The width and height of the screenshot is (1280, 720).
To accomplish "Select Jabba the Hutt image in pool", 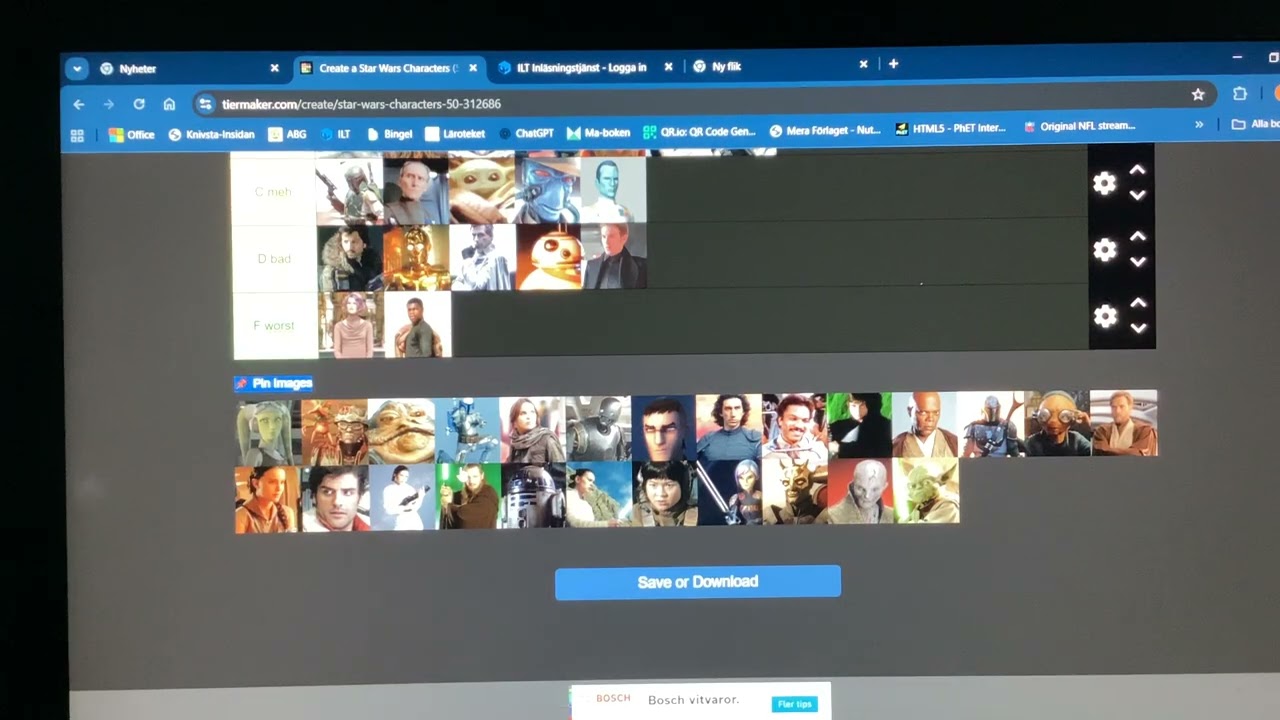I will 401,431.
